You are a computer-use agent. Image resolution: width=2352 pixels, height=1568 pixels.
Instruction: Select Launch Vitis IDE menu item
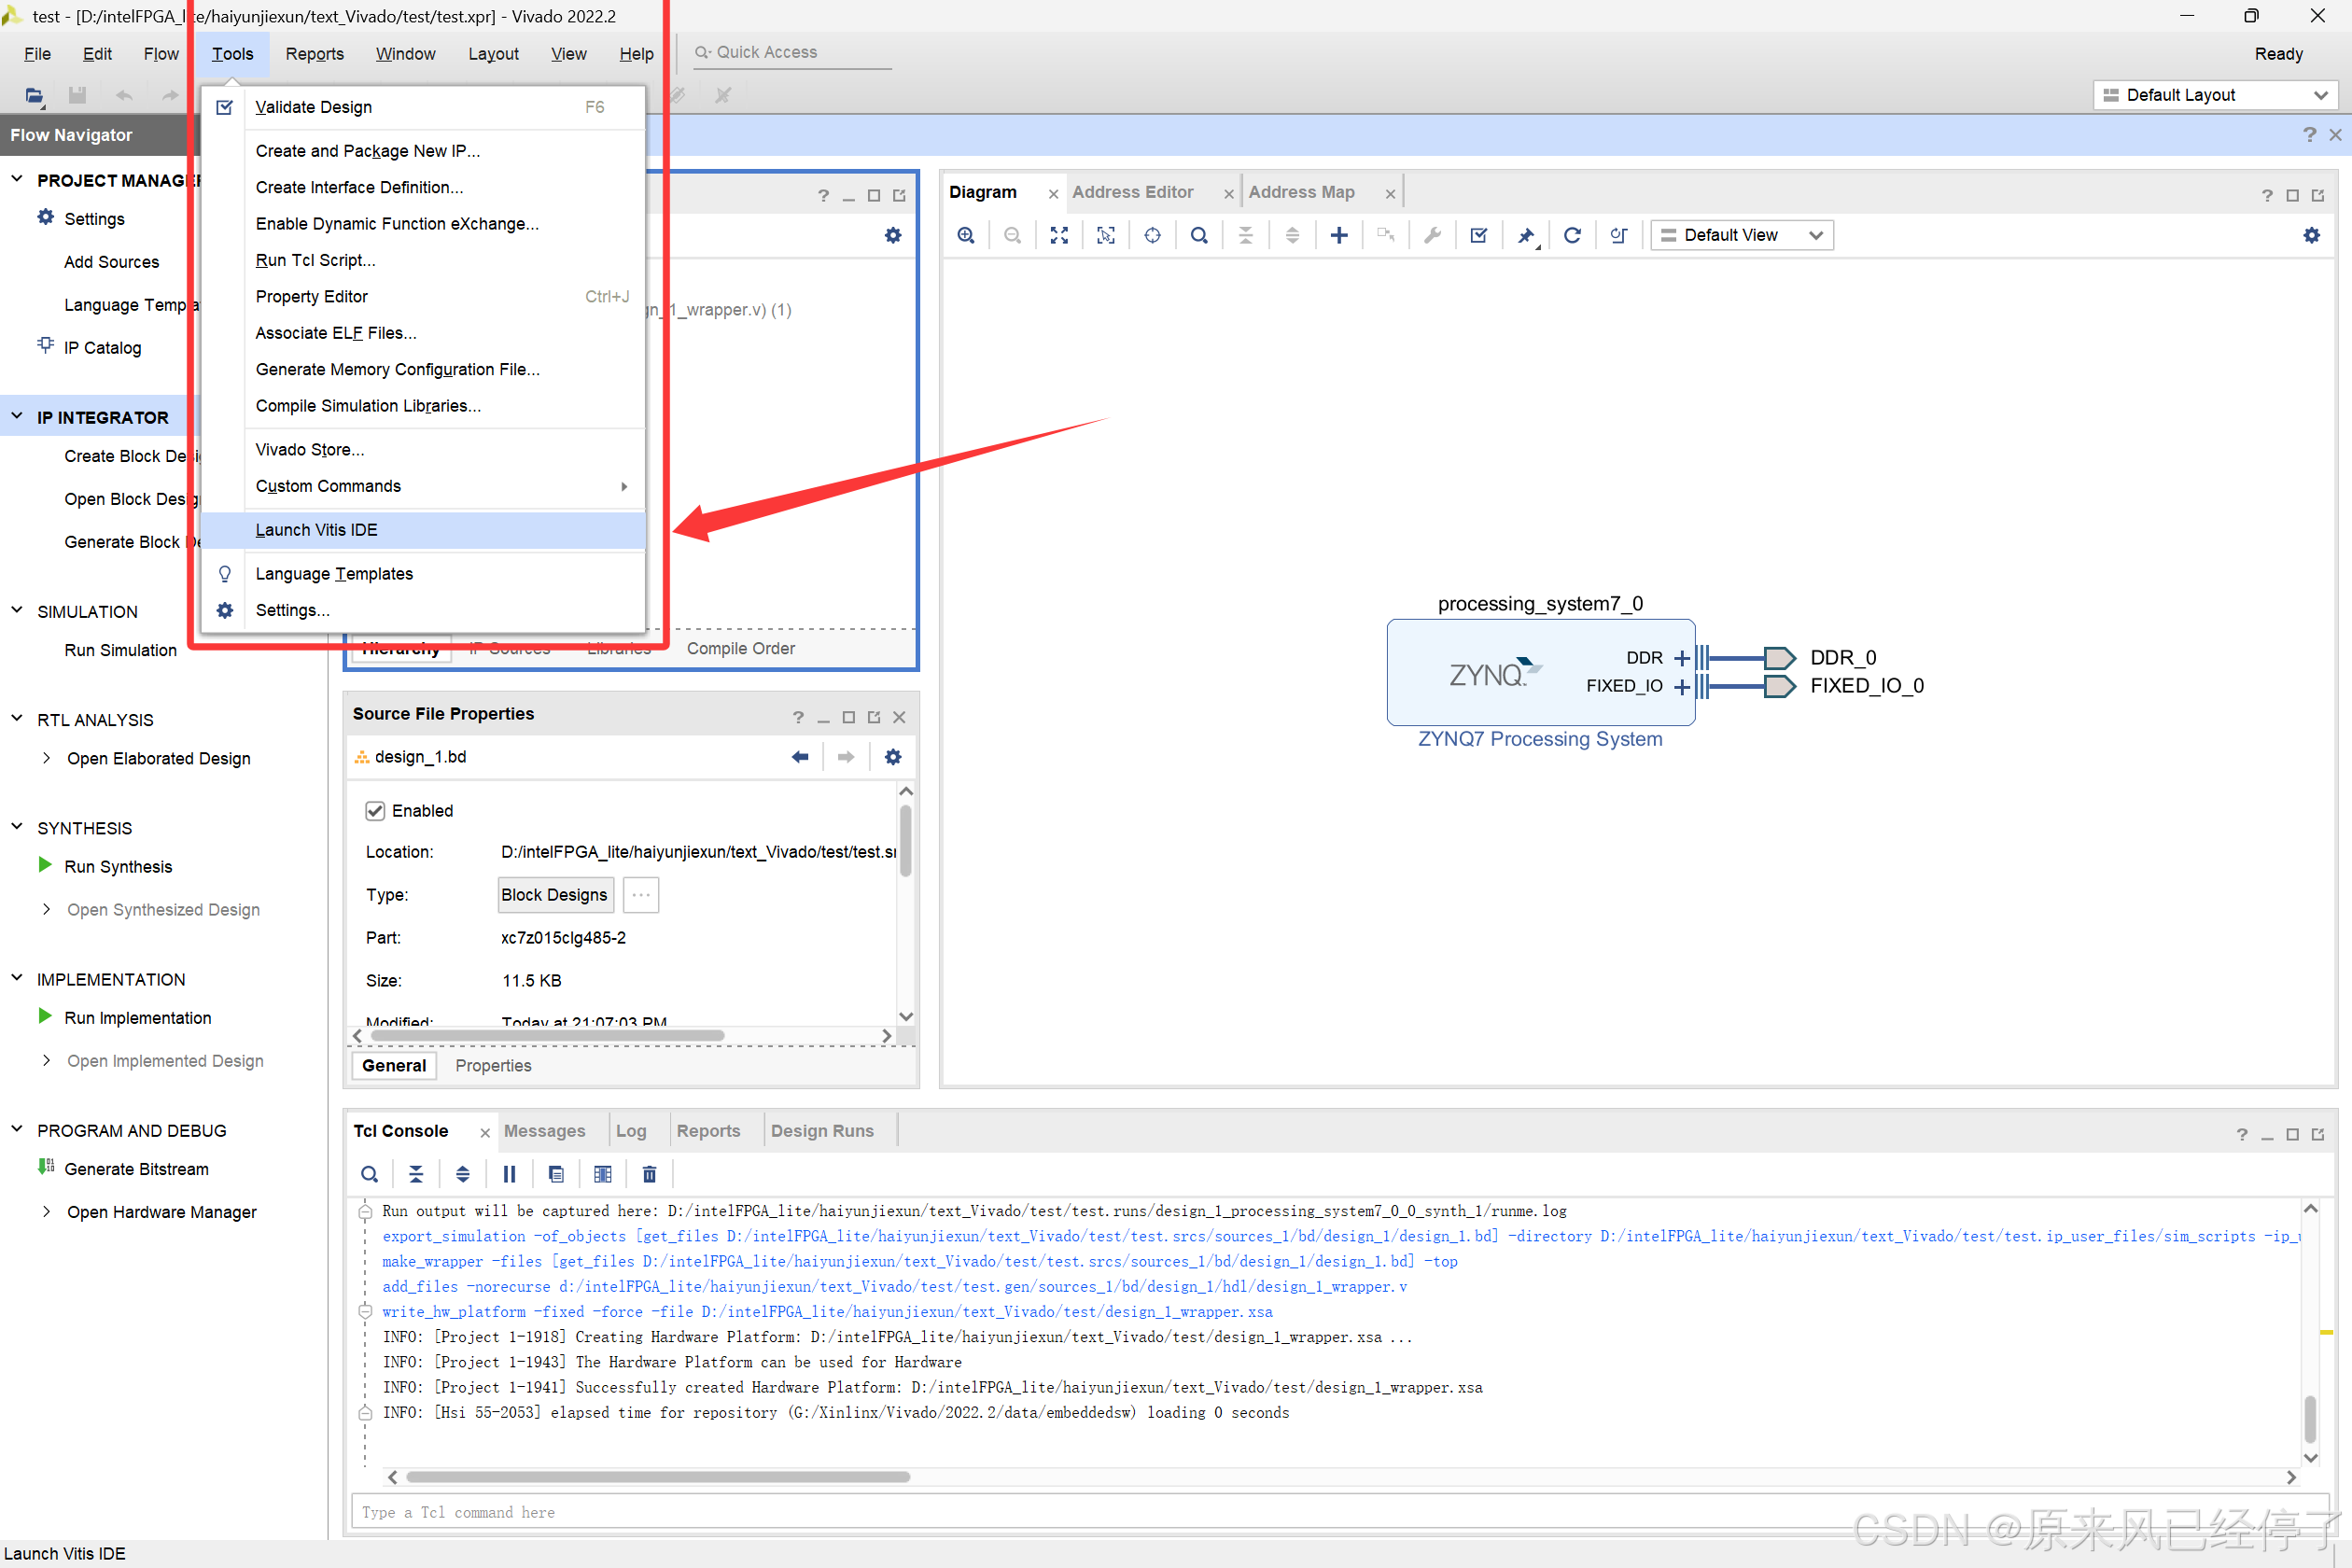[x=316, y=530]
